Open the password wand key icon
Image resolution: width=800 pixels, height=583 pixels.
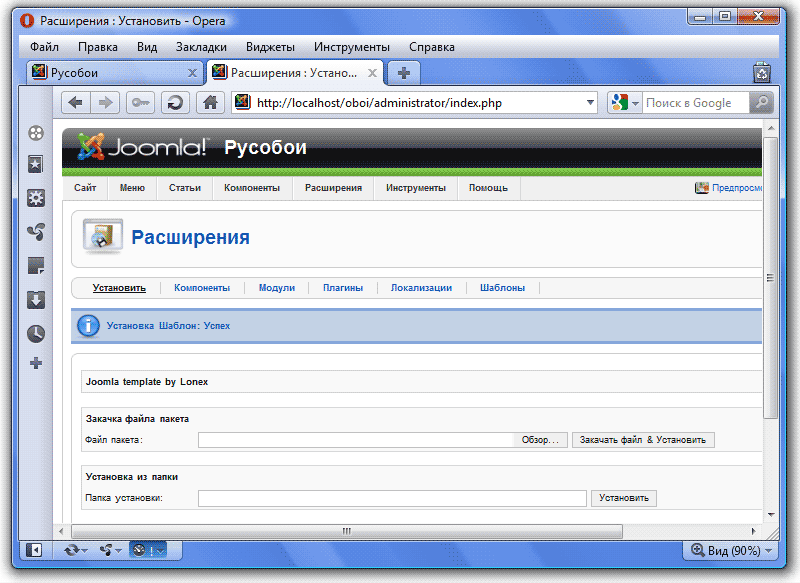pos(139,103)
